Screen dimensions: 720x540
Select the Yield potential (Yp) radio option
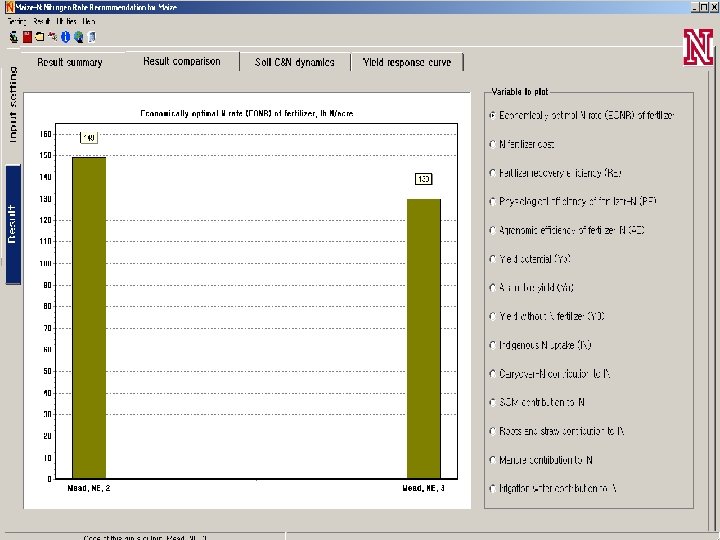(529, 259)
